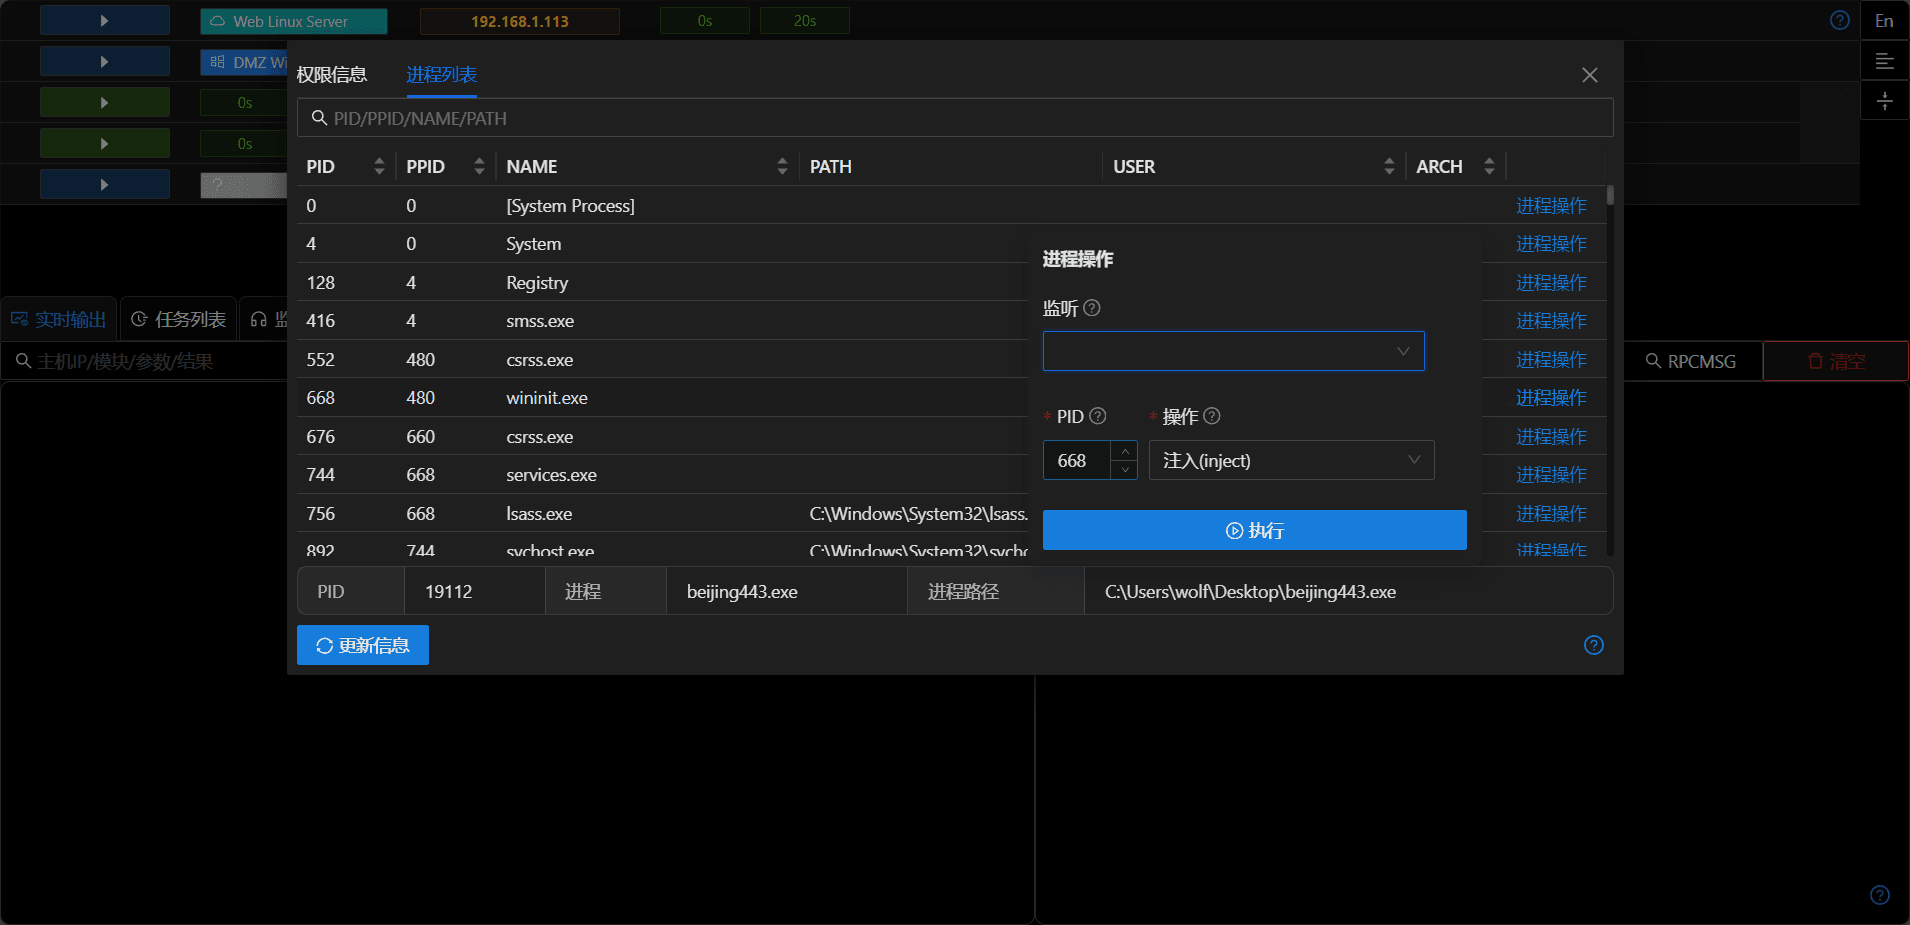Open 进程操作 for System row
1910x925 pixels.
pyautogui.click(x=1551, y=243)
